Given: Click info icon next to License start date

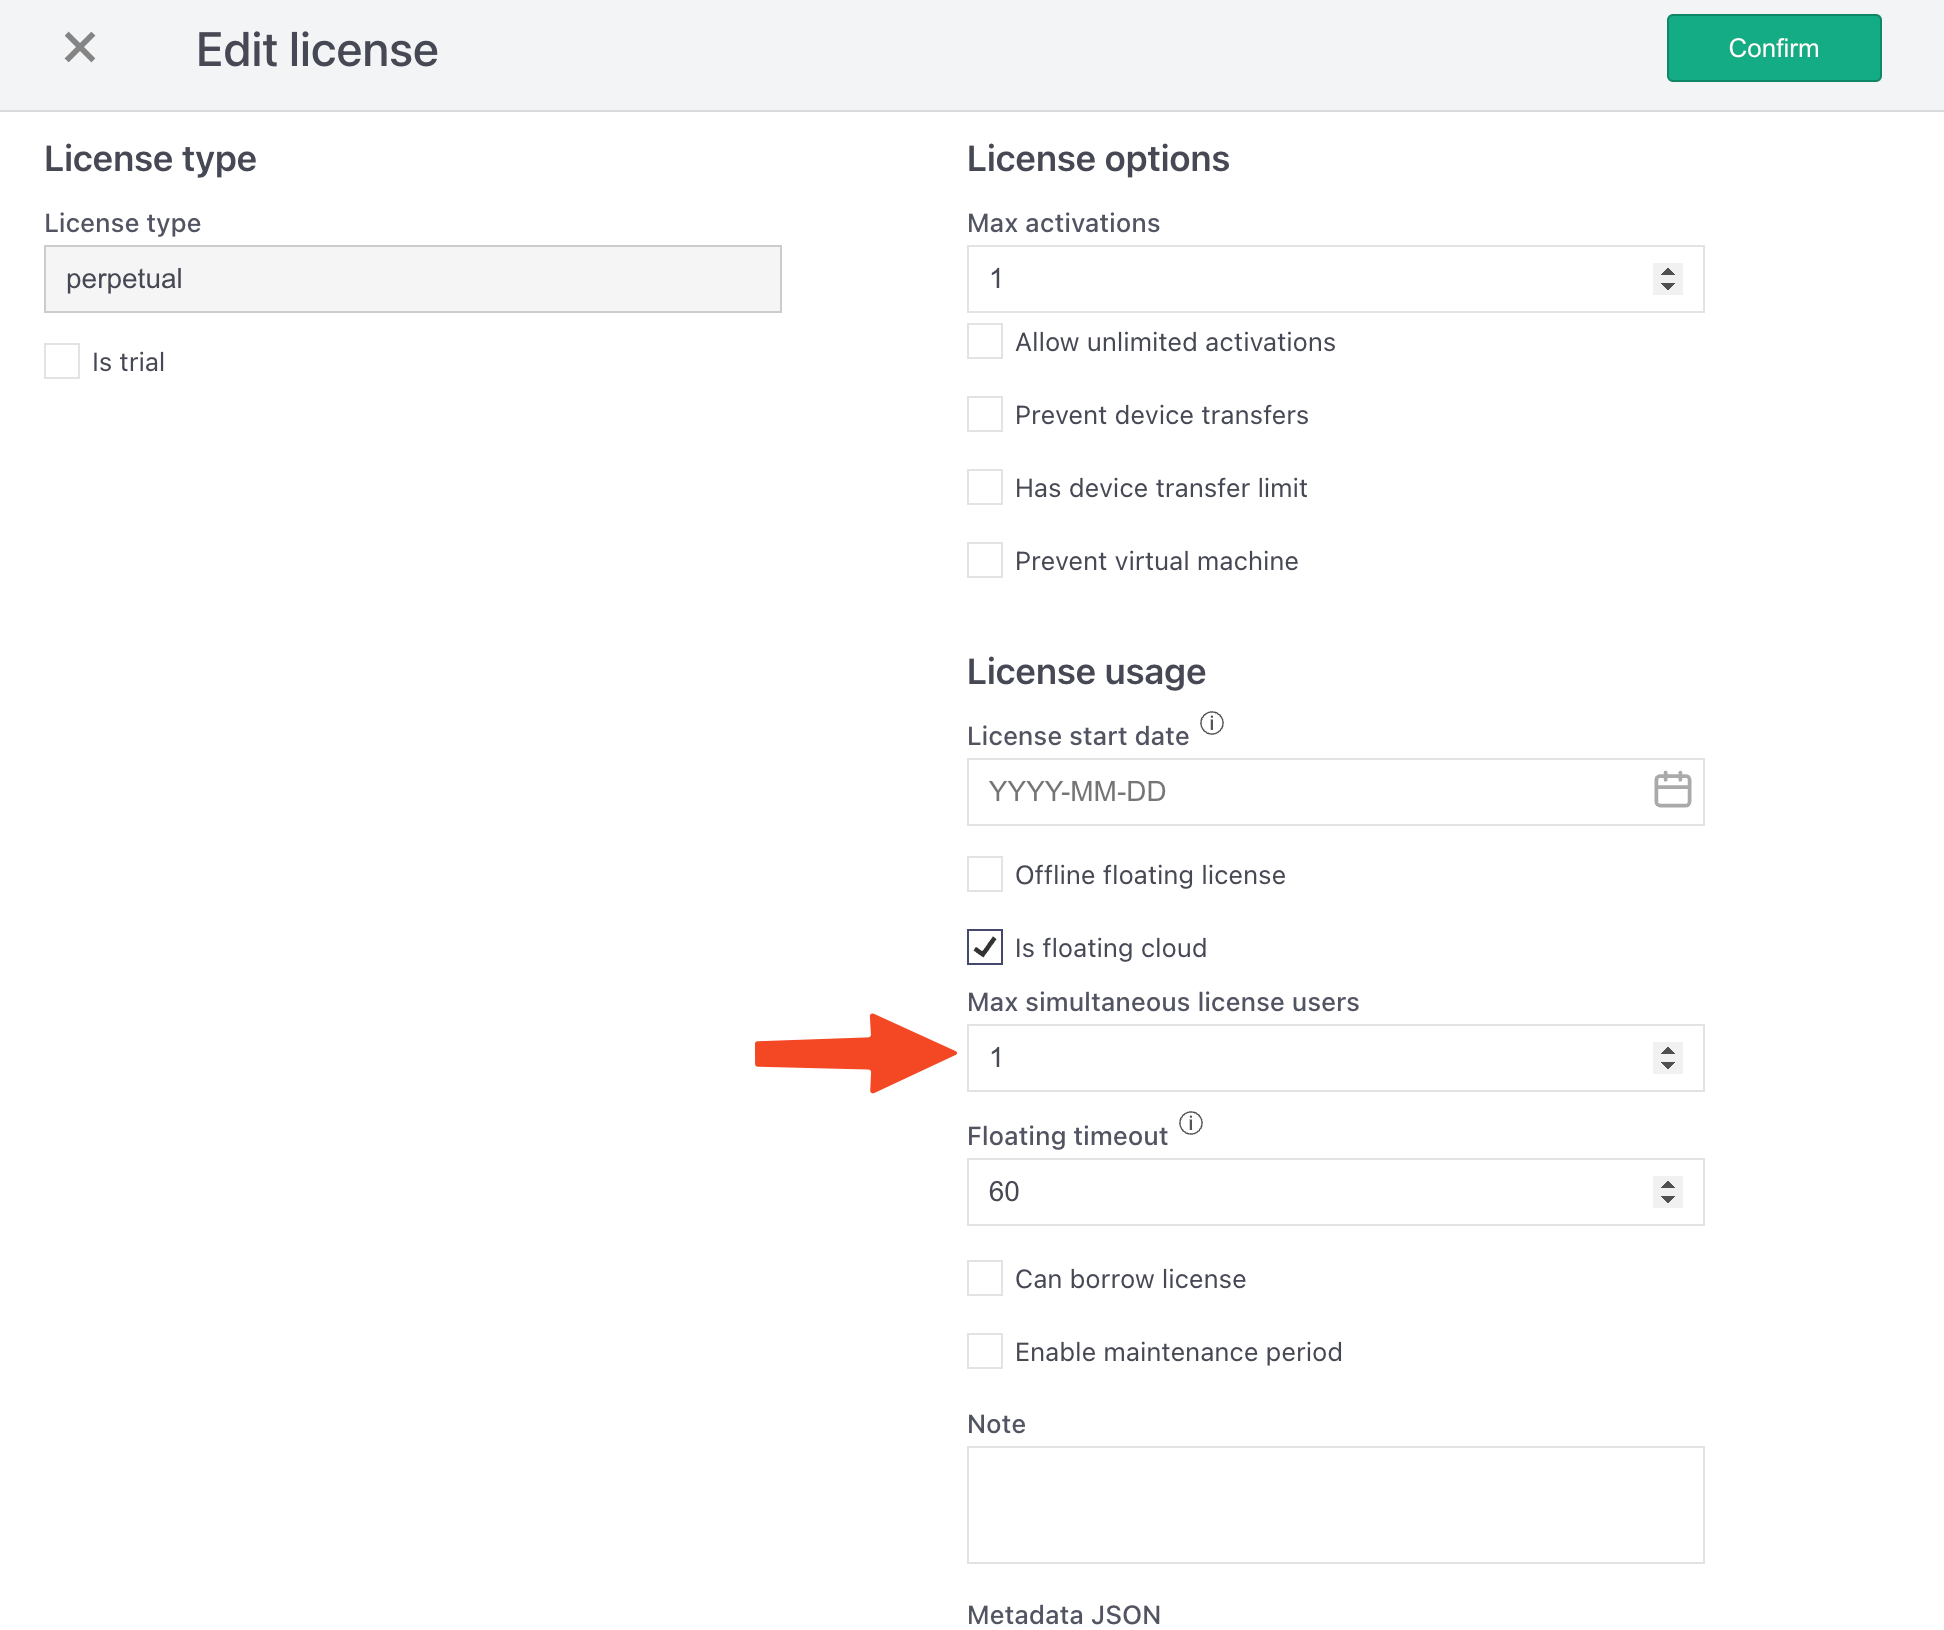Looking at the screenshot, I should pyautogui.click(x=1211, y=723).
